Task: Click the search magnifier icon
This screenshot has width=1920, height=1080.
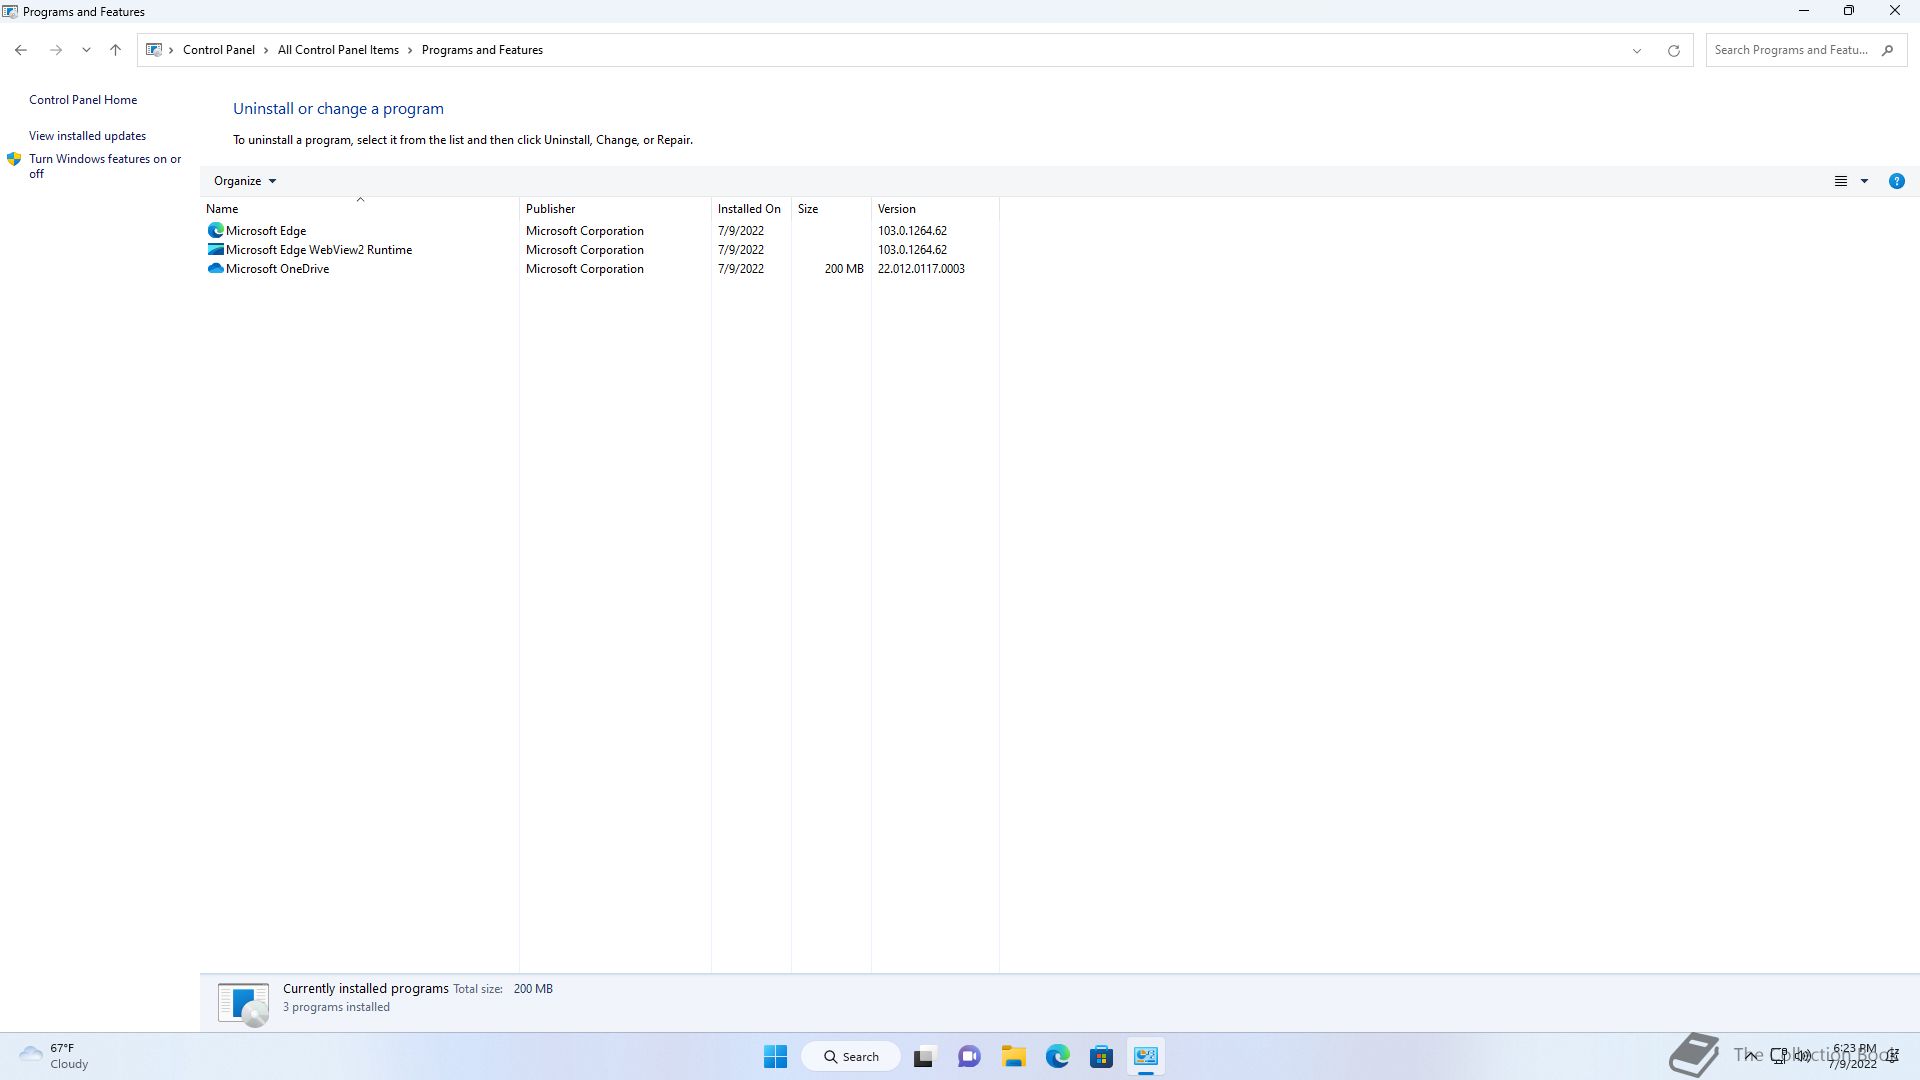Action: coord(1887,50)
